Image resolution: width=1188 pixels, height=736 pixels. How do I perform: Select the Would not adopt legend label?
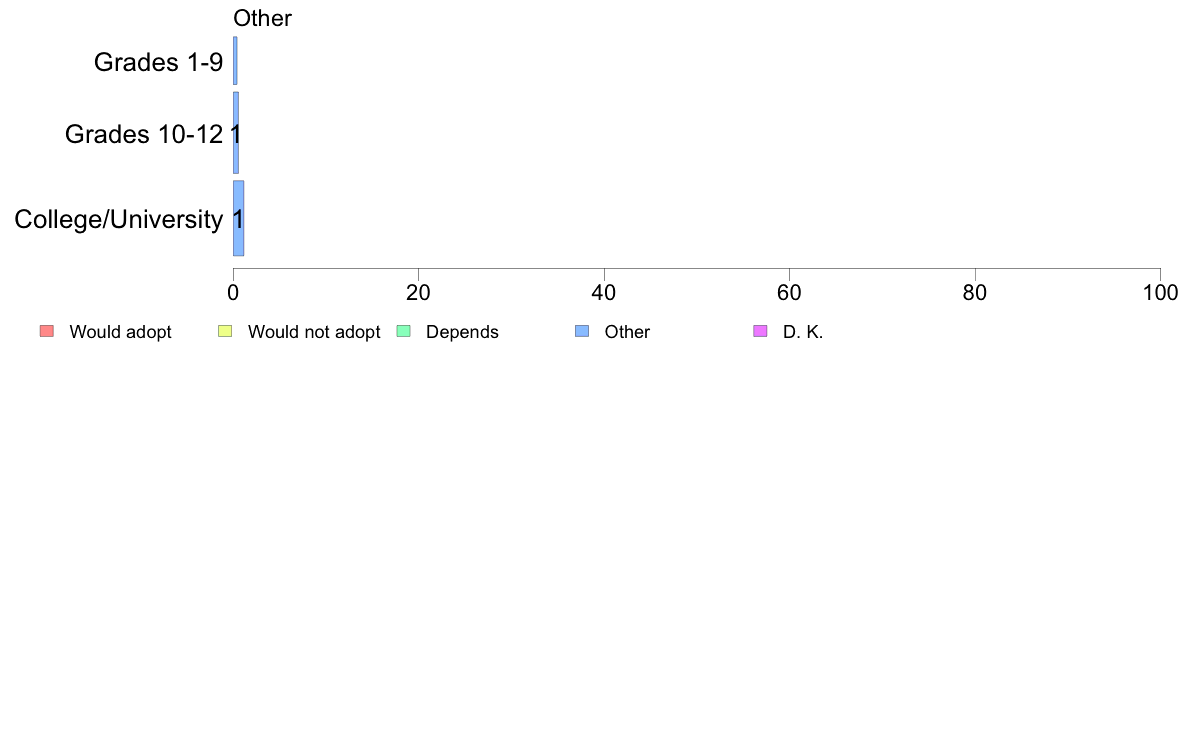(314, 332)
